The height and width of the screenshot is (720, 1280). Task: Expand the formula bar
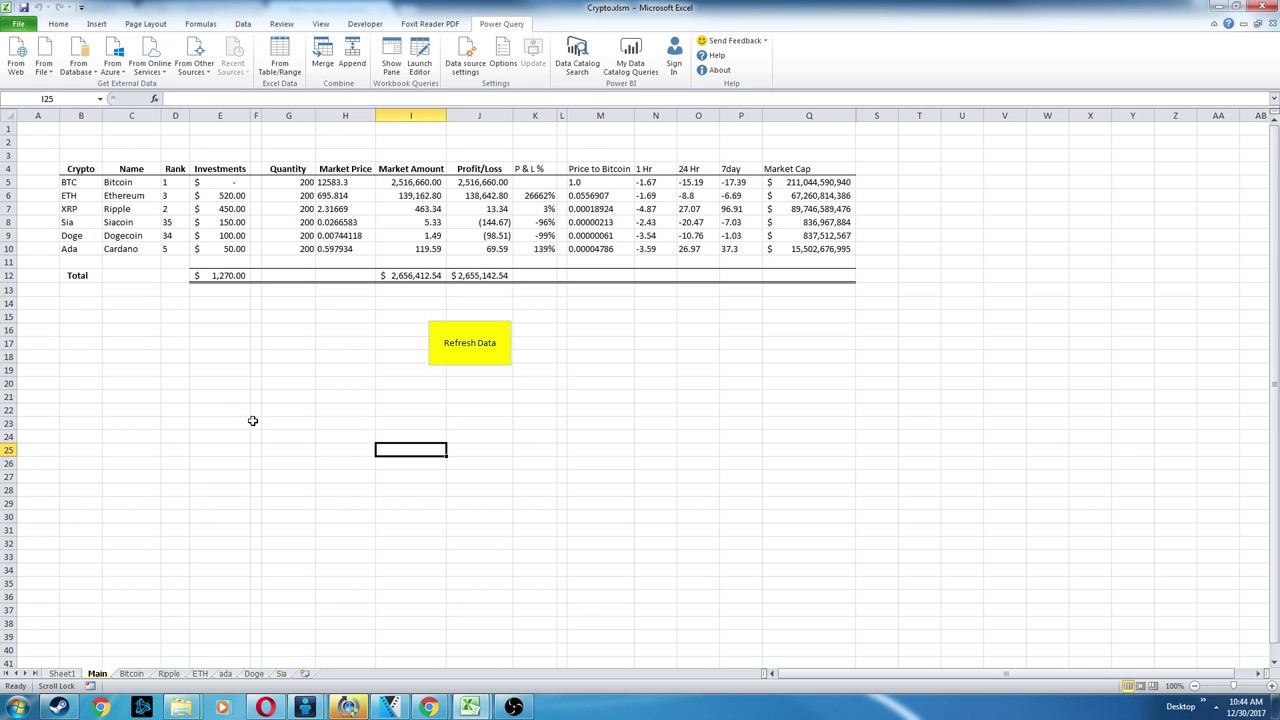[x=1274, y=99]
